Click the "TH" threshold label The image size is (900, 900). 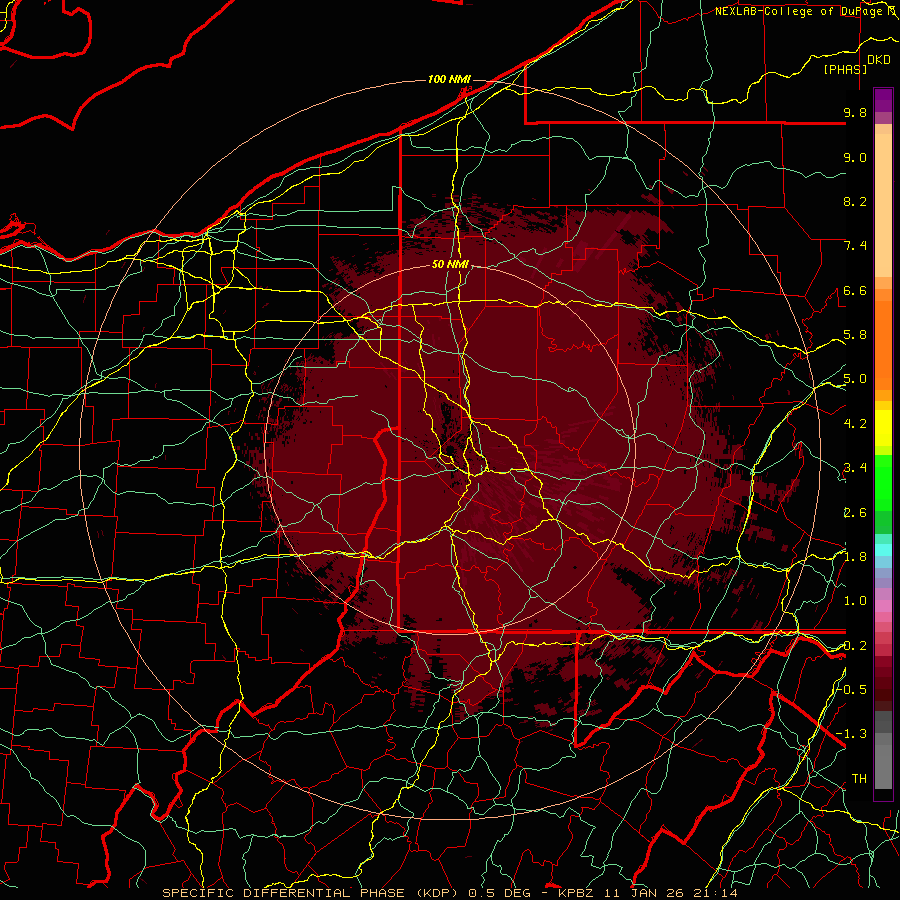tap(859, 778)
